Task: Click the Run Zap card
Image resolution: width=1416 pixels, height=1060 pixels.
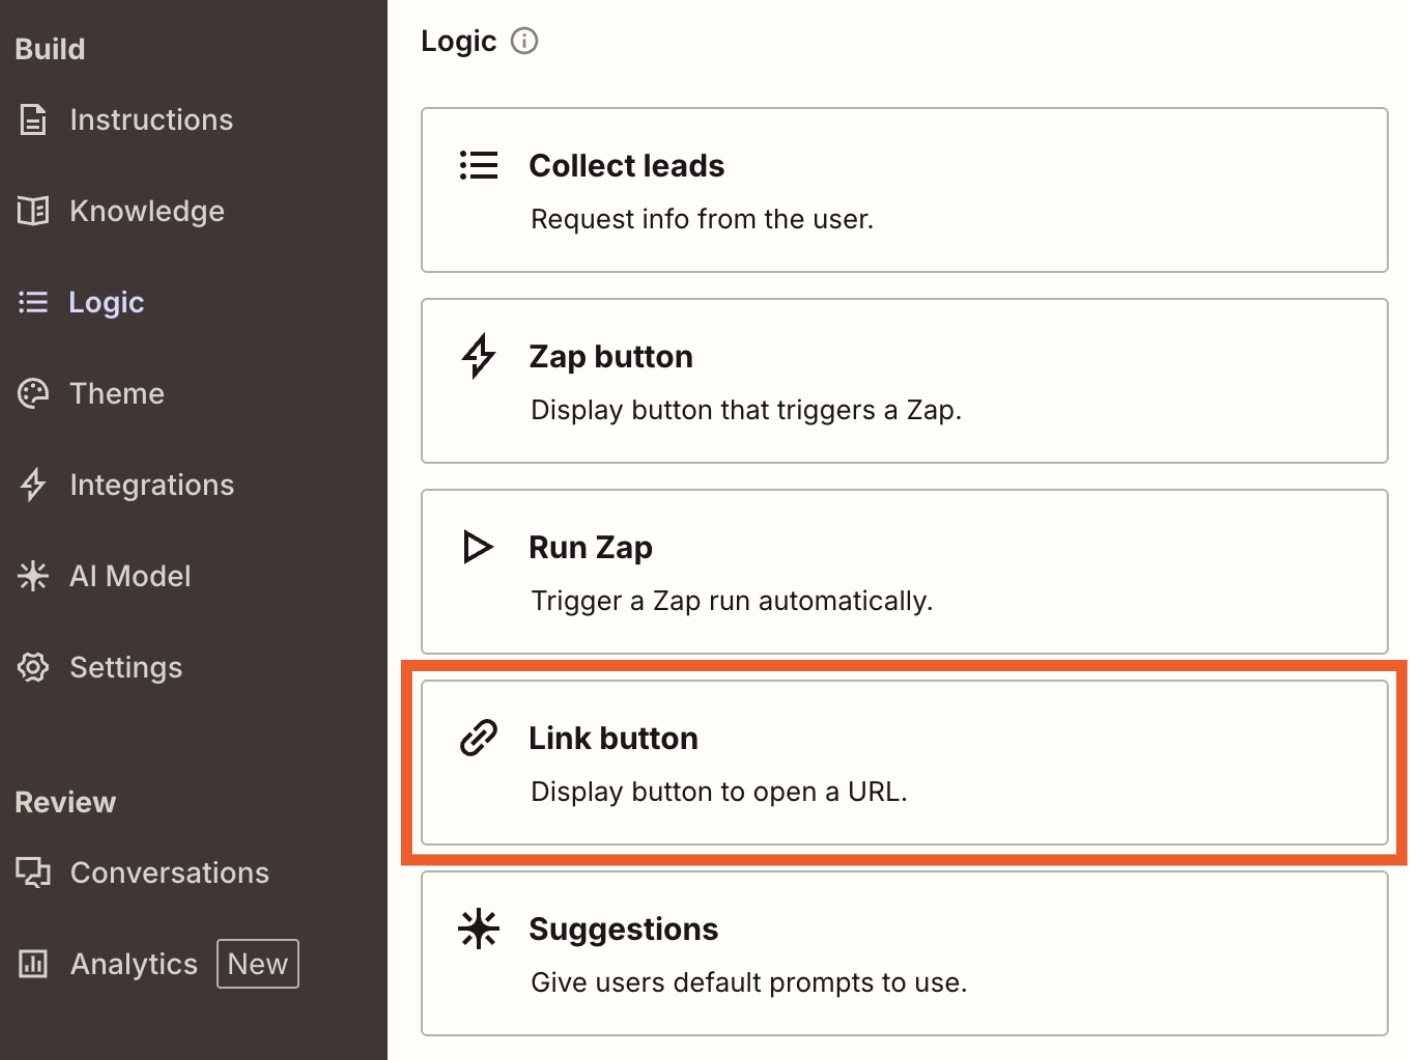Action: (x=904, y=572)
